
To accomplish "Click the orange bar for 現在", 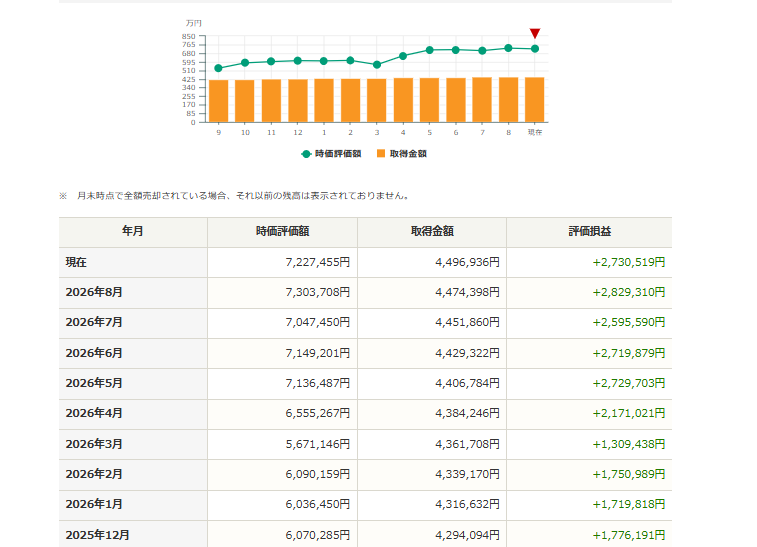I will pyautogui.click(x=534, y=99).
